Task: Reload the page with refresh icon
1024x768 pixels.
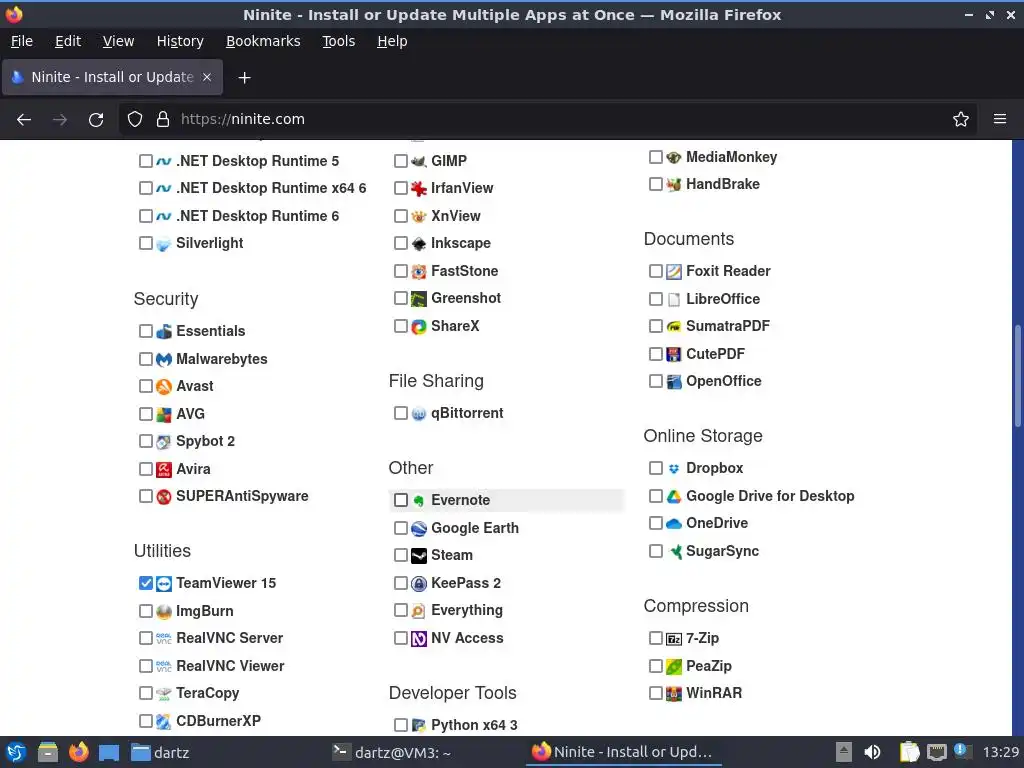Action: 96,120
